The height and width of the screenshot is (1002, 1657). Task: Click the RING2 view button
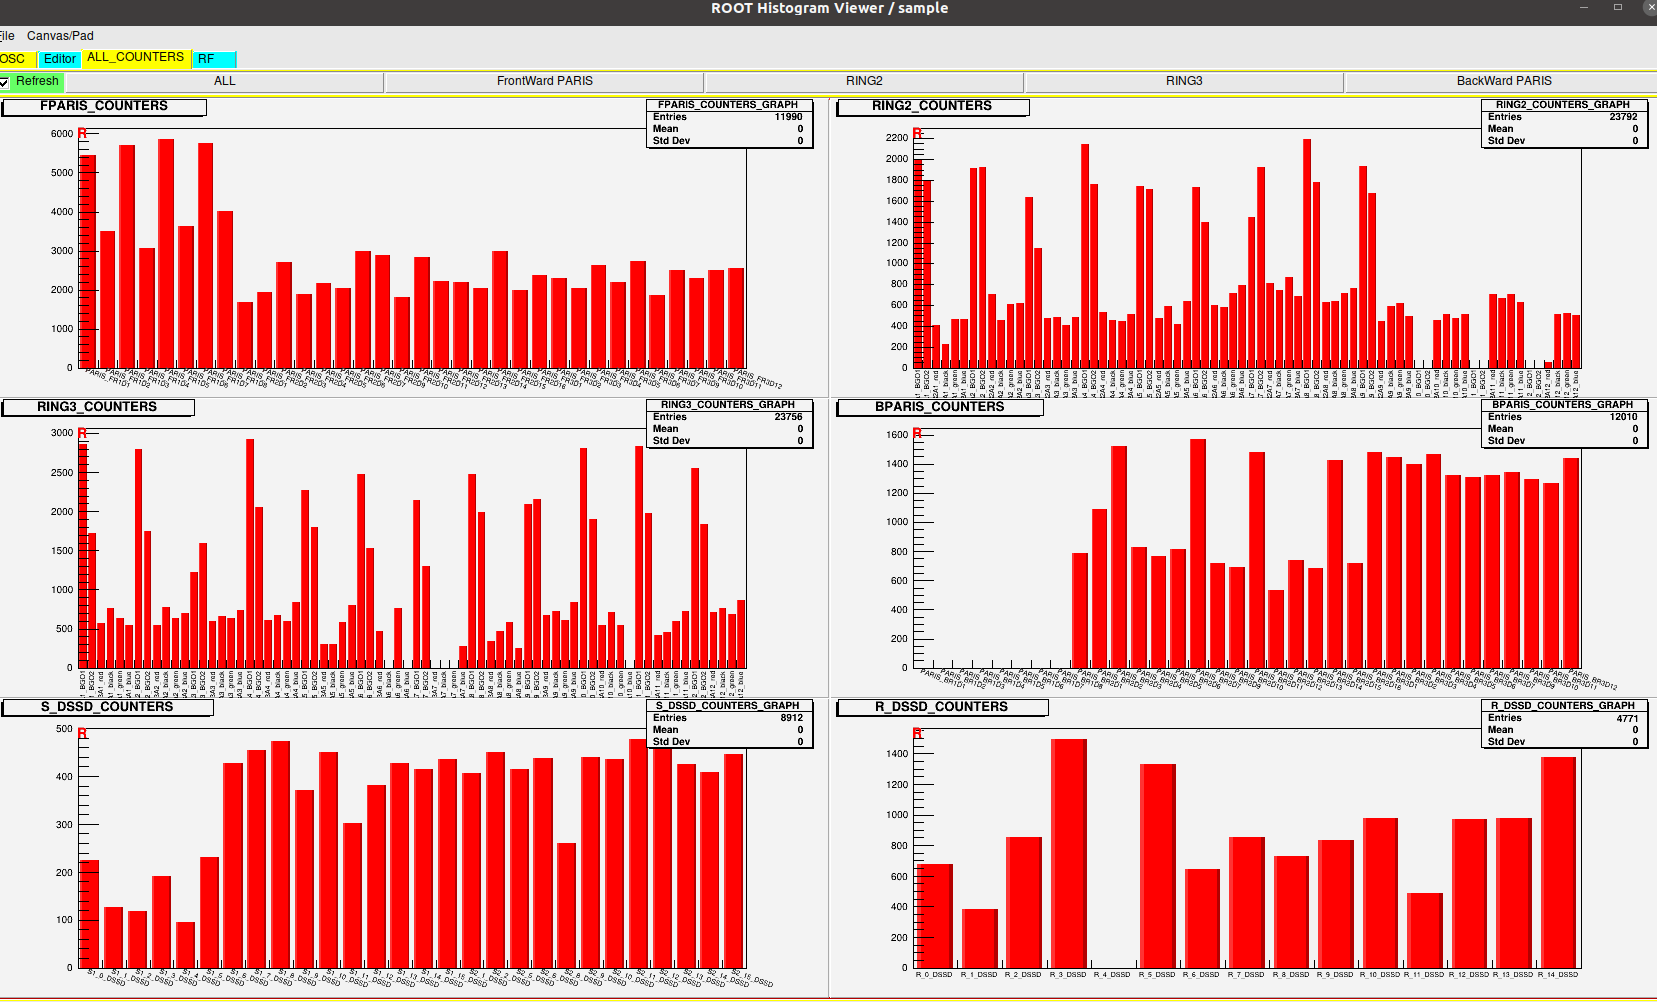click(x=864, y=81)
